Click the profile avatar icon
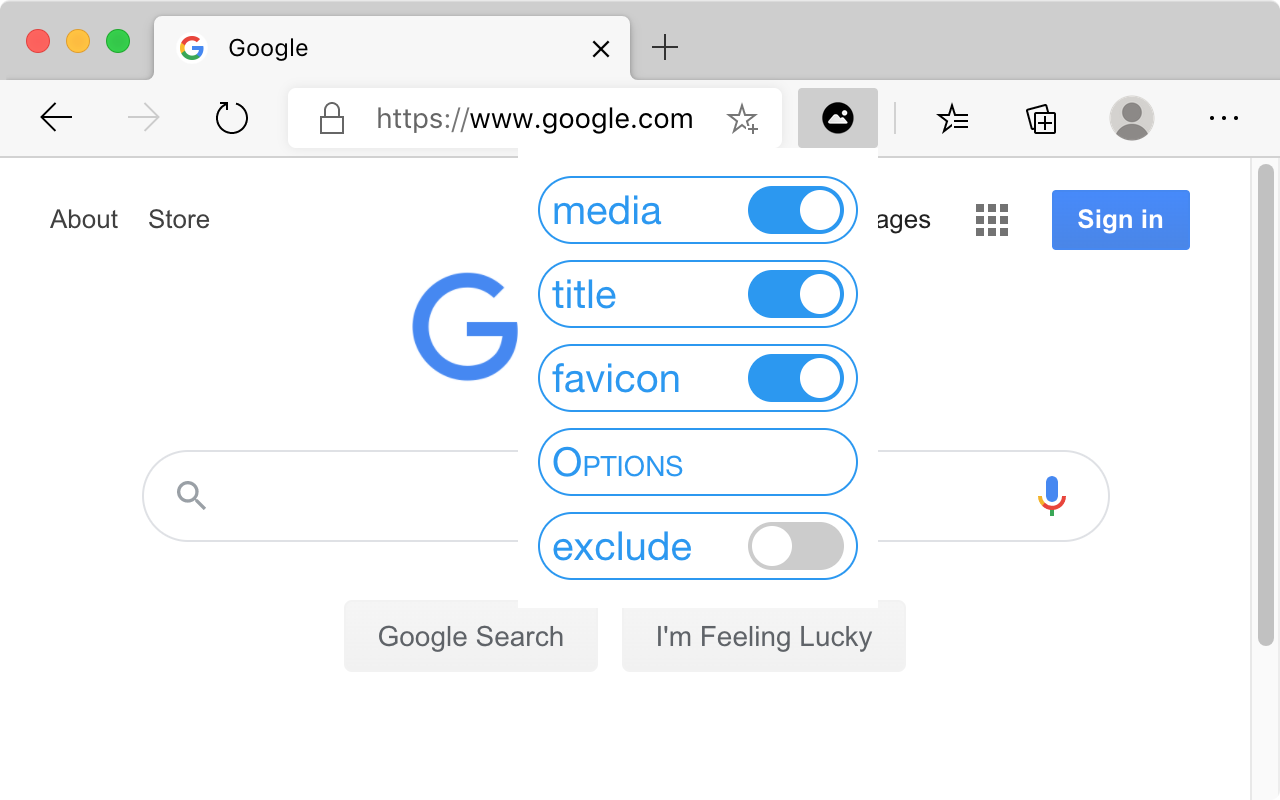1280x800 pixels. pyautogui.click(x=1131, y=119)
